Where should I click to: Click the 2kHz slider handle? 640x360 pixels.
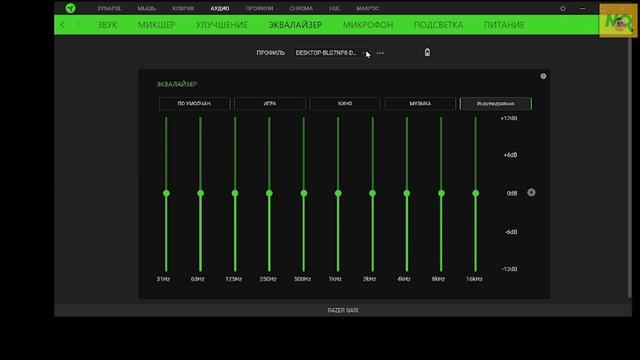[x=372, y=193]
